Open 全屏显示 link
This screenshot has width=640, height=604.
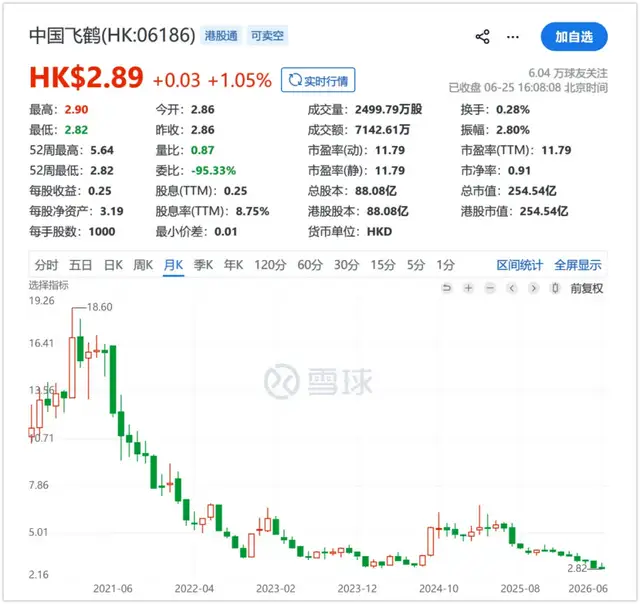coord(578,265)
